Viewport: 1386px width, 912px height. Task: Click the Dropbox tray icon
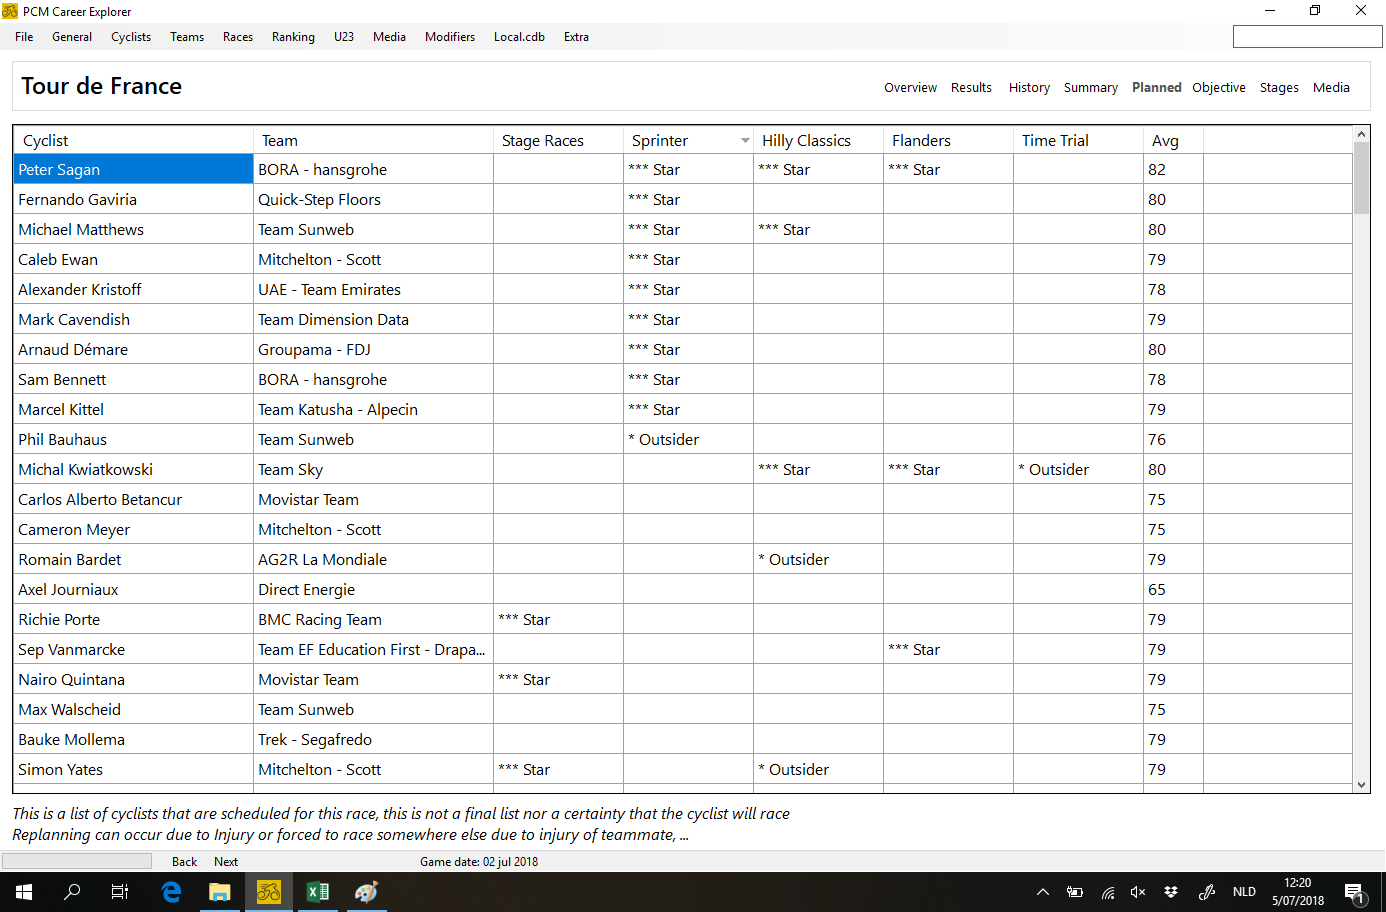pyautogui.click(x=1171, y=892)
